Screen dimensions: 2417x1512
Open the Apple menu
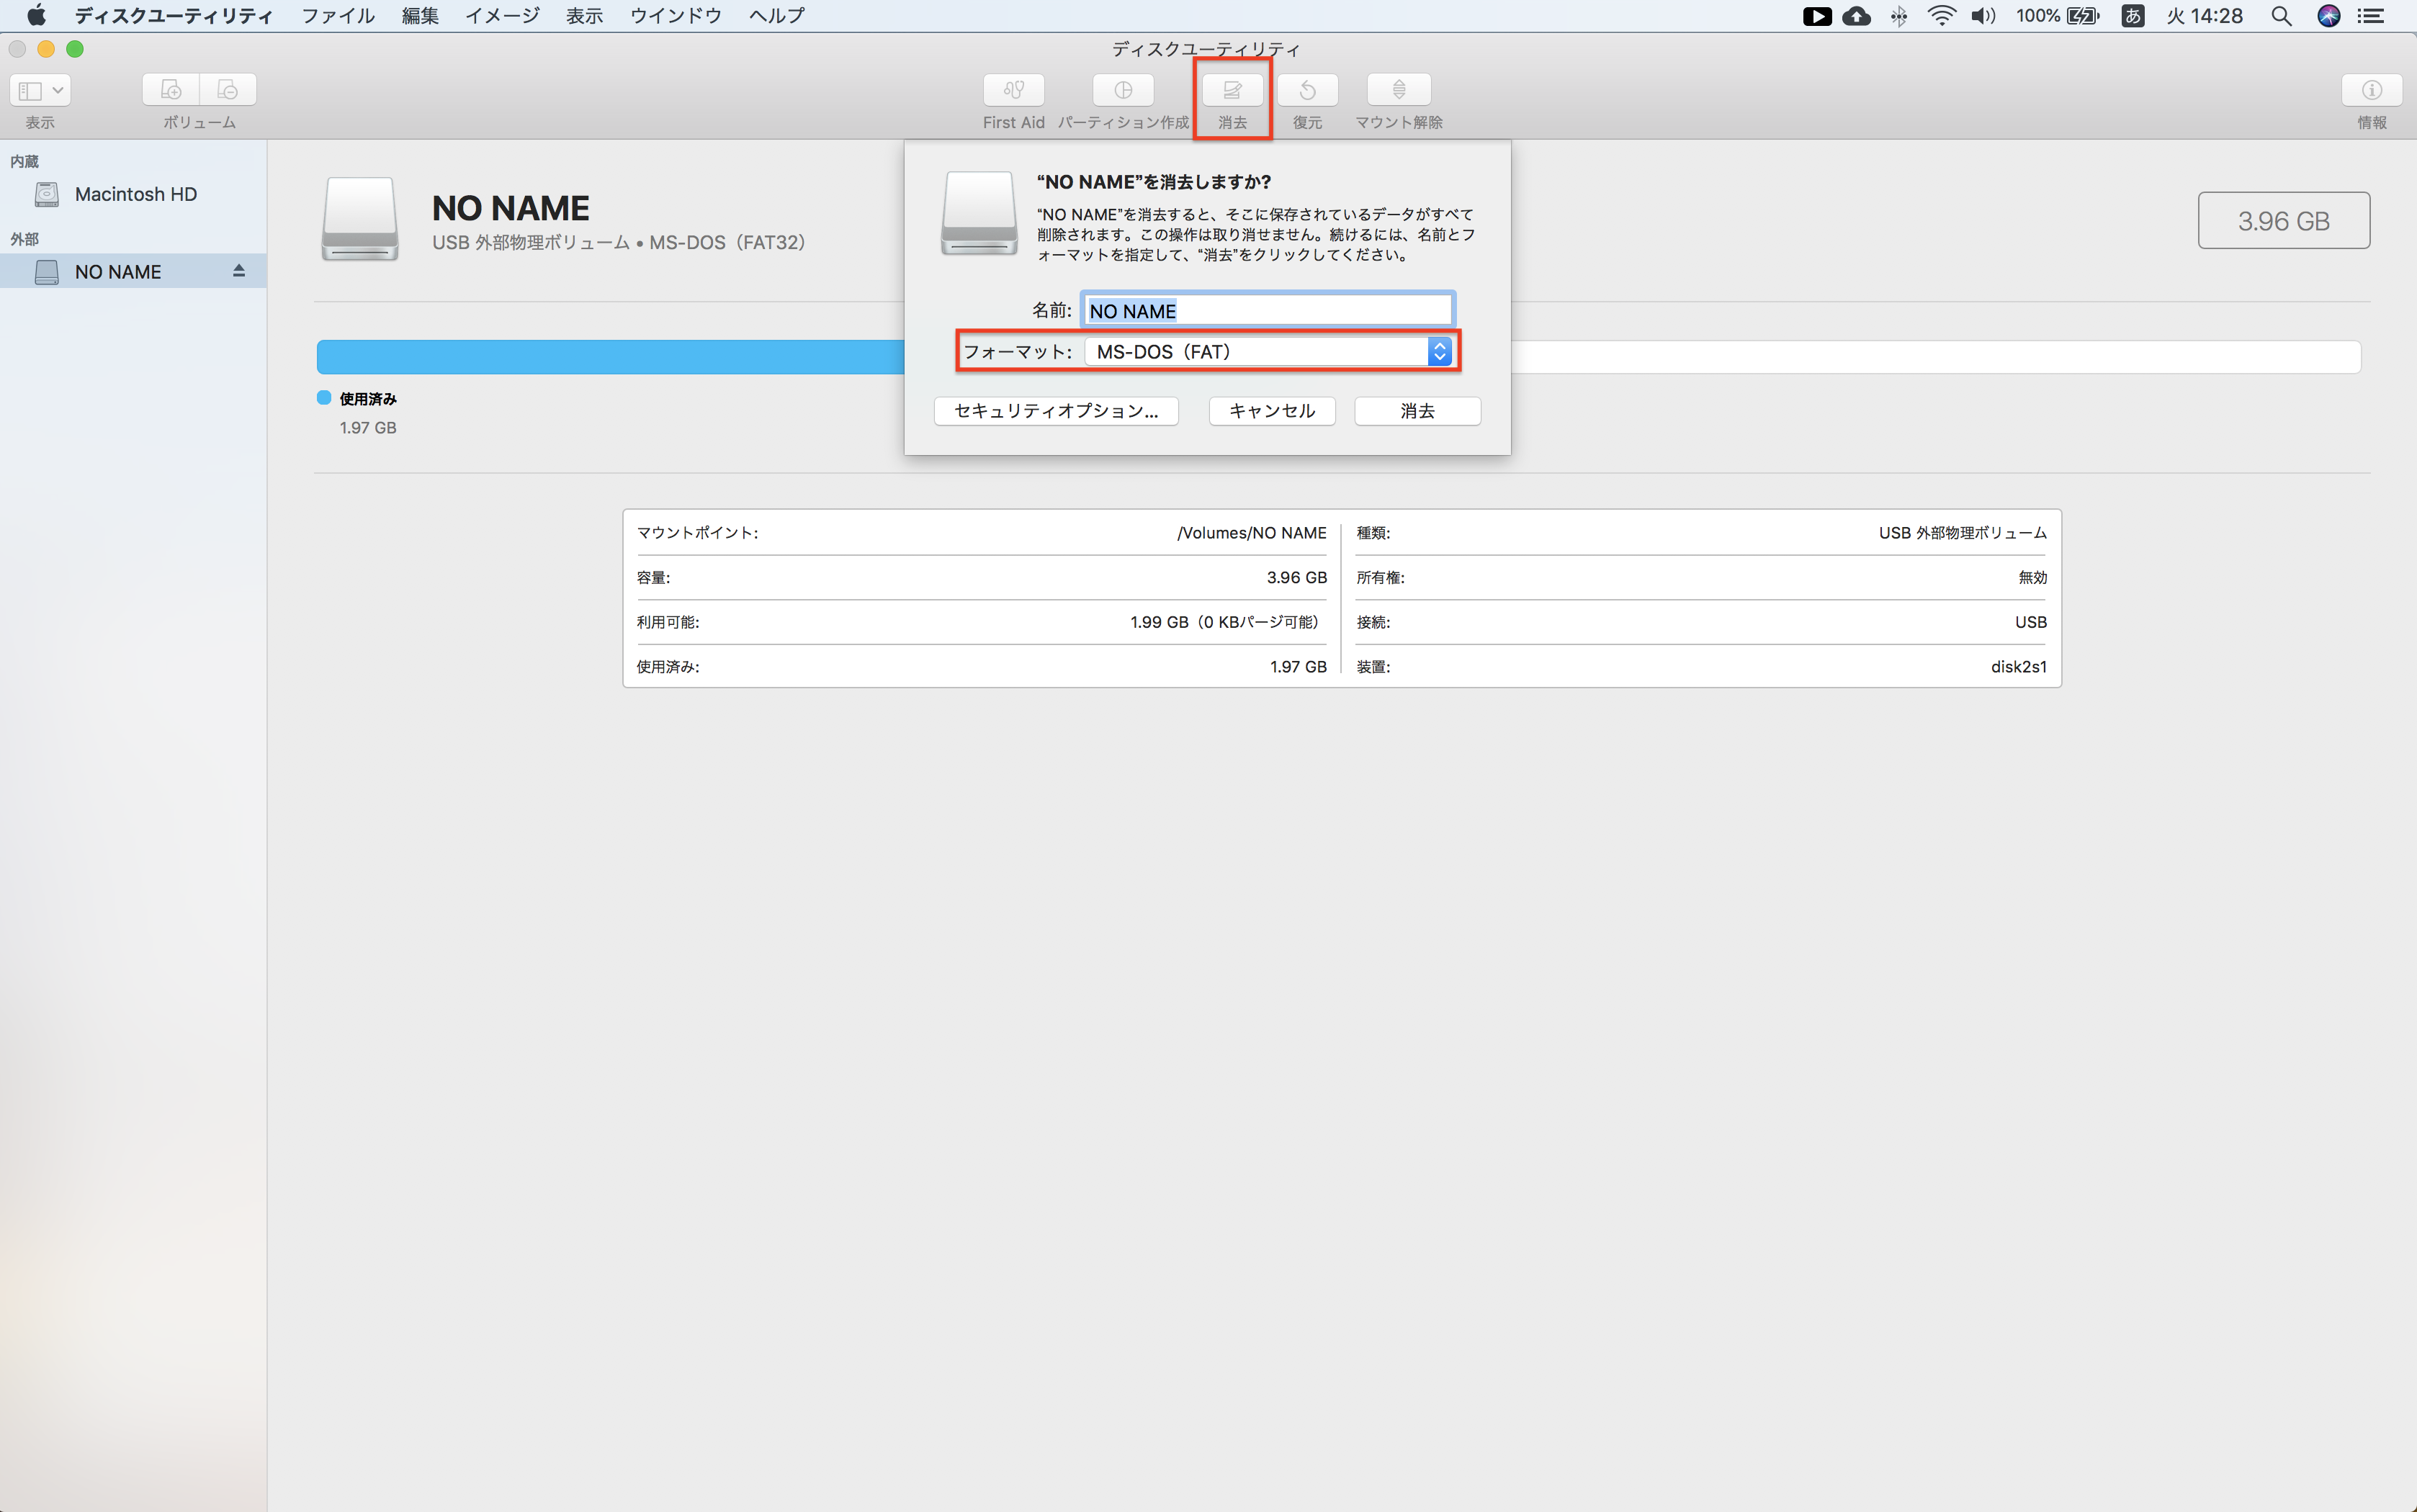(x=36, y=15)
